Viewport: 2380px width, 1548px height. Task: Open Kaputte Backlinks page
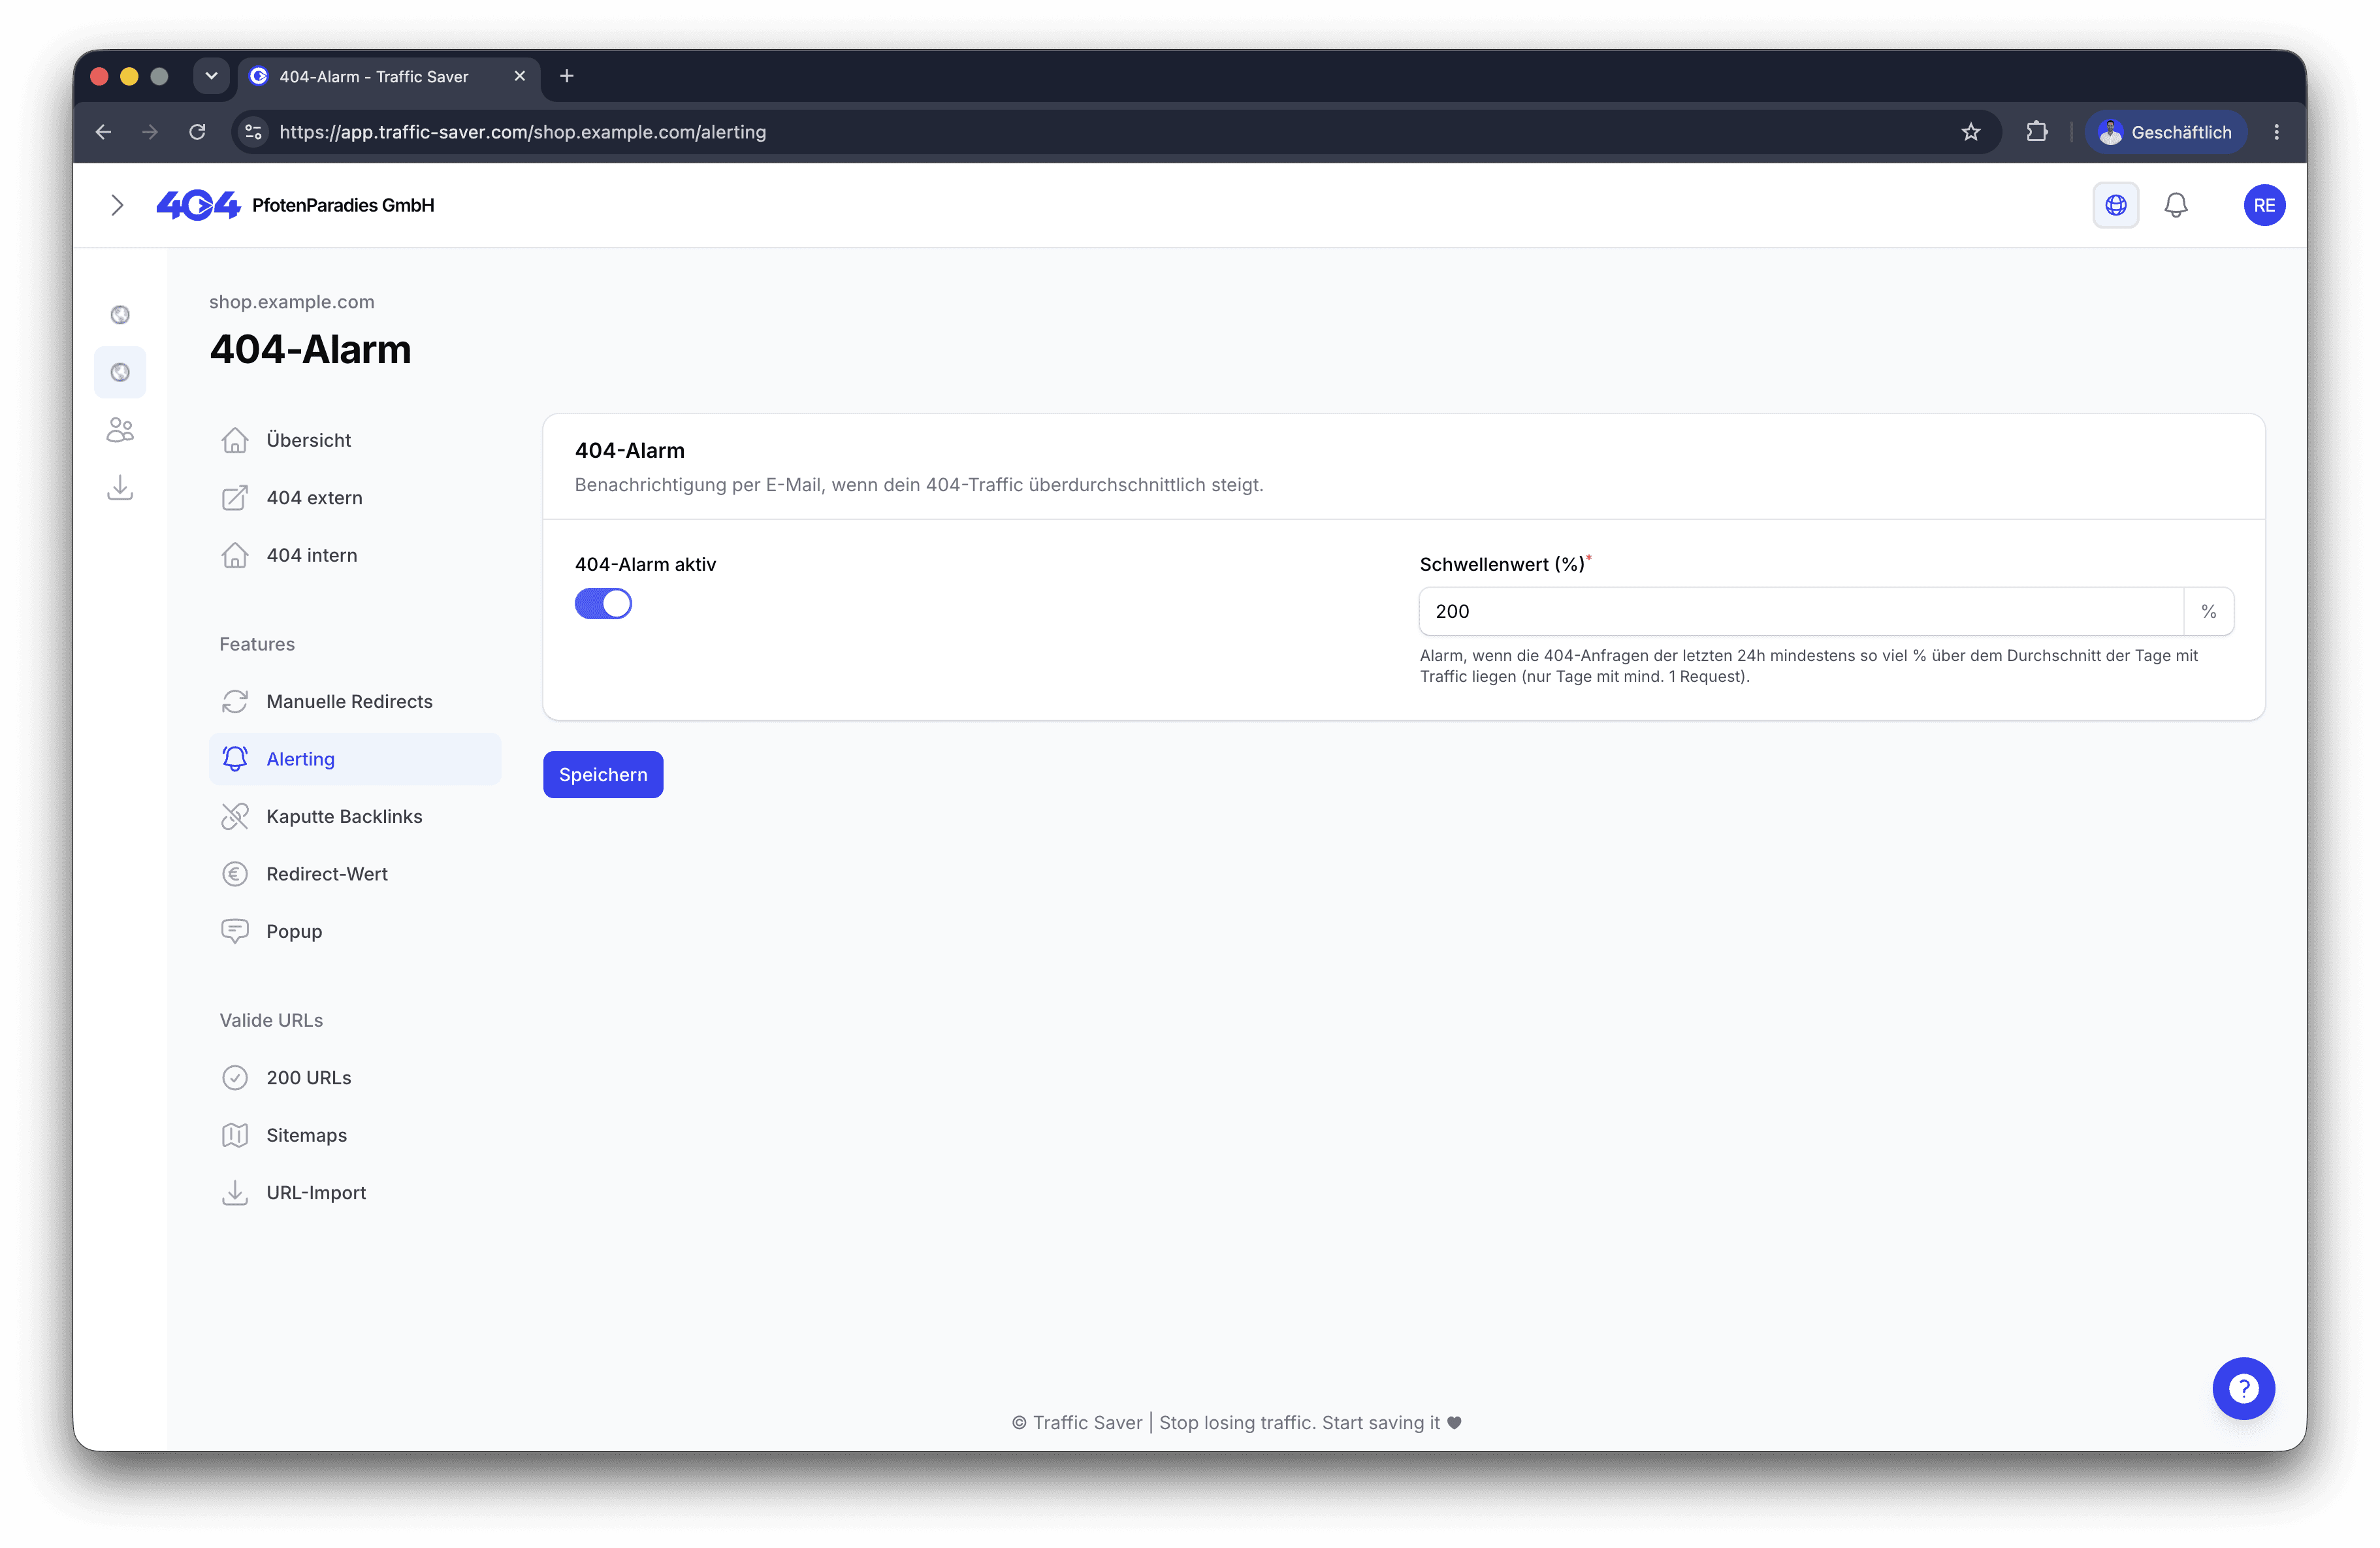(x=354, y=816)
